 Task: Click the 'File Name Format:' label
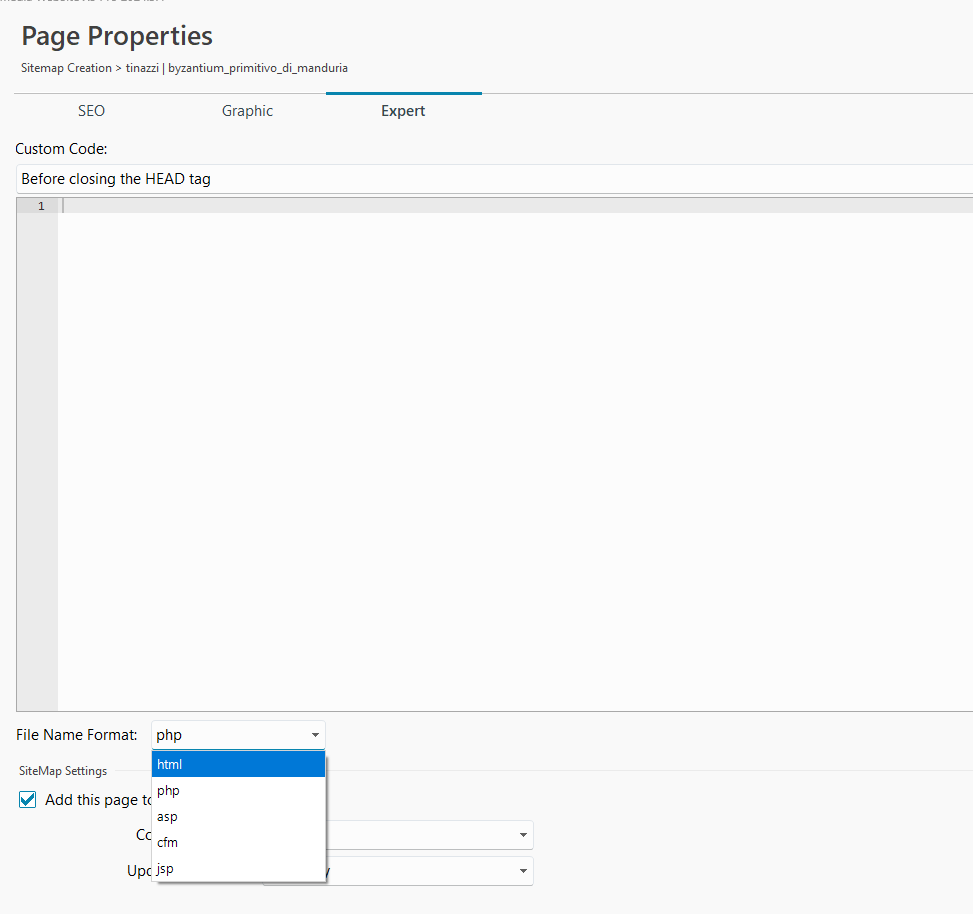(77, 735)
